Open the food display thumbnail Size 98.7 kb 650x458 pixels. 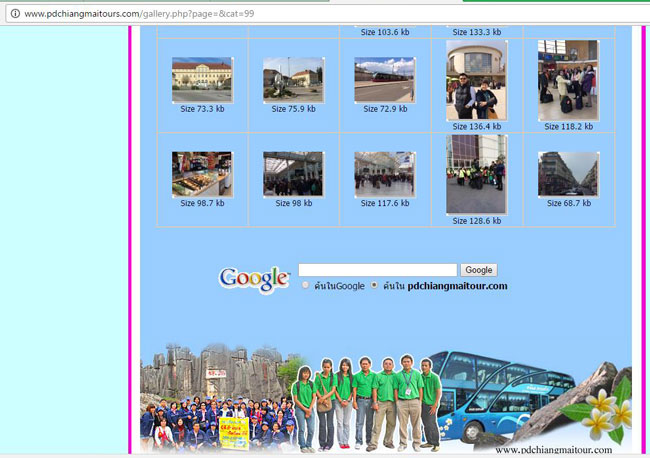pos(202,174)
